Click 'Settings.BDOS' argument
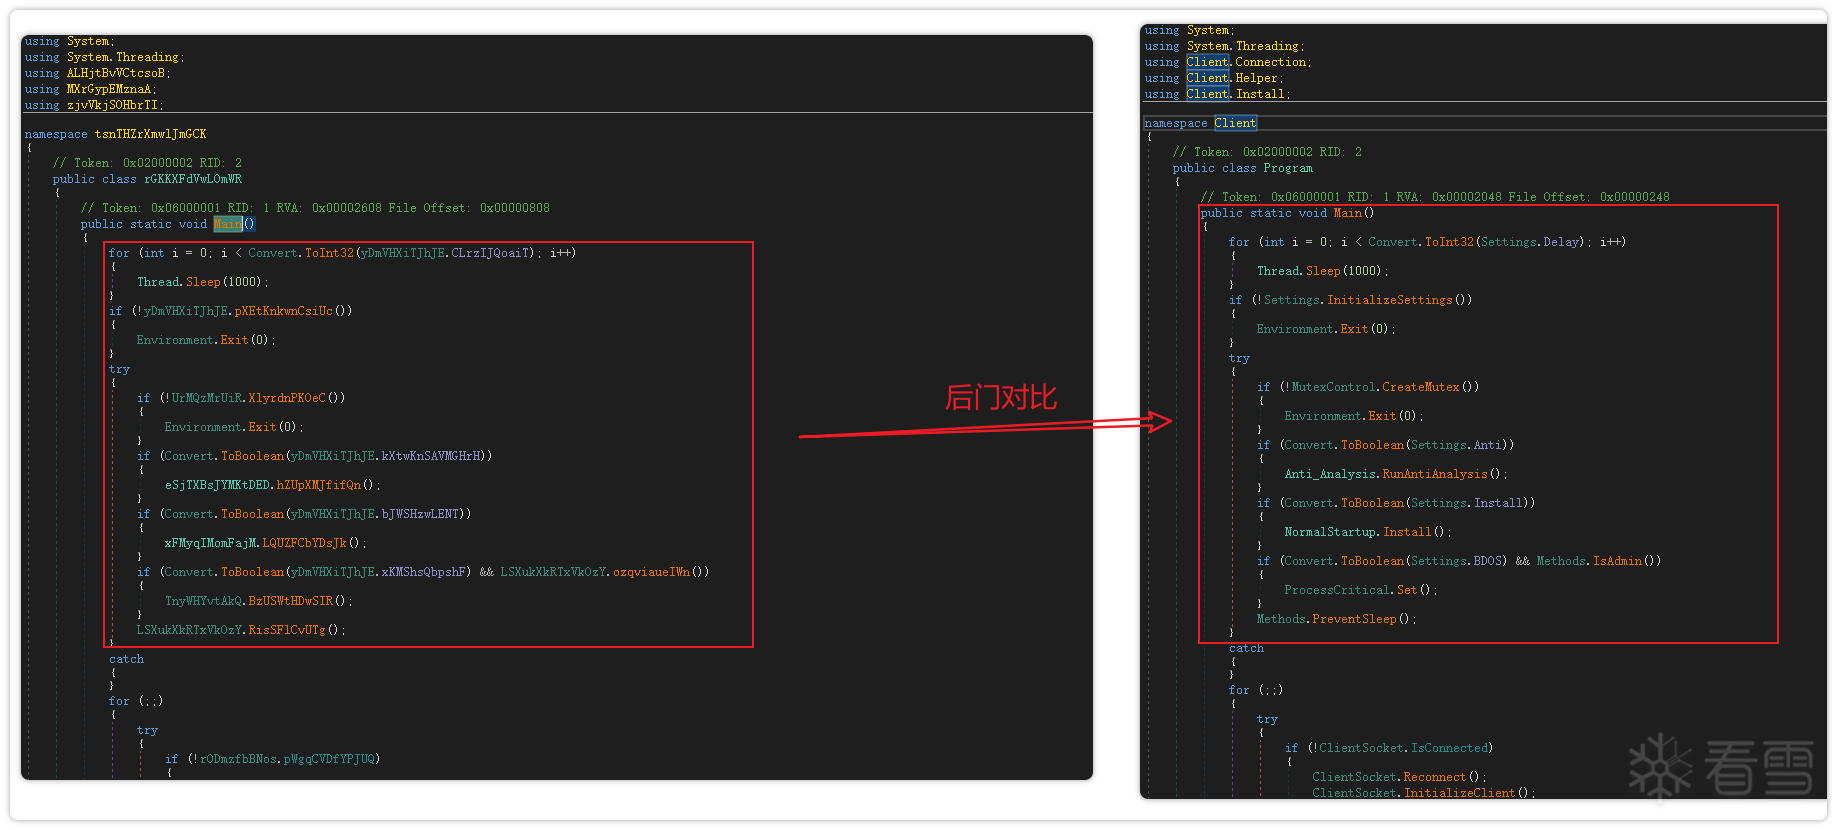This screenshot has height=830, width=1837. tap(1457, 561)
